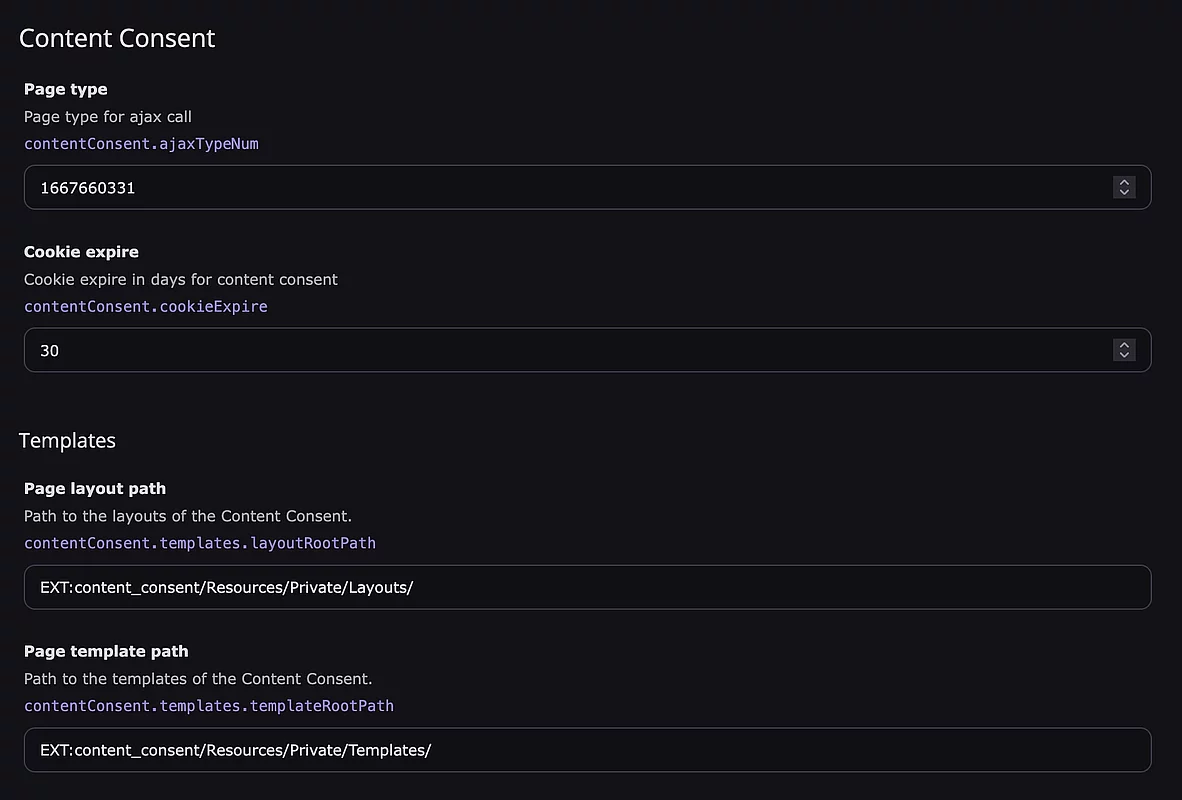Click 'Cookie expire in days for content consent' text
This screenshot has height=800, width=1182.
tap(181, 280)
